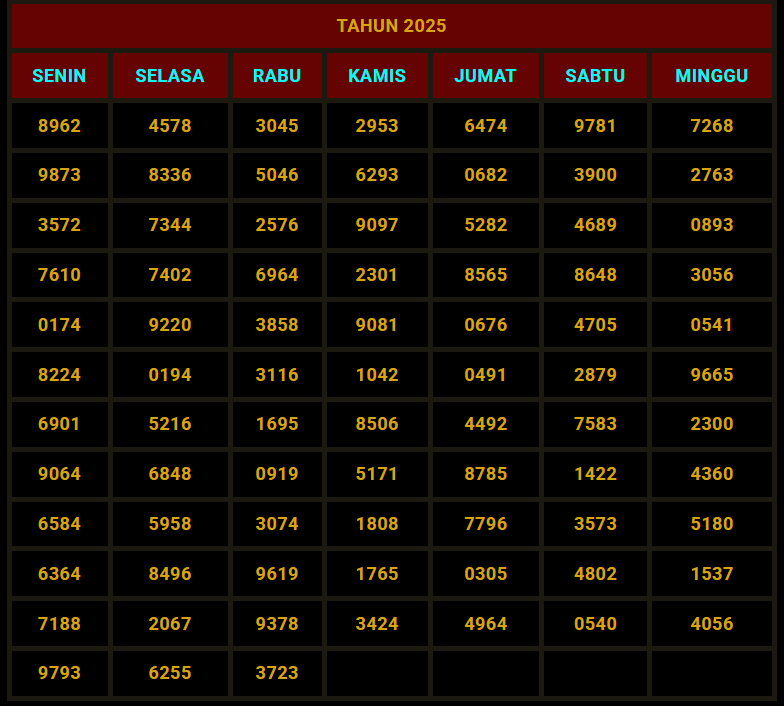Click cell with value 9081

pyautogui.click(x=377, y=324)
